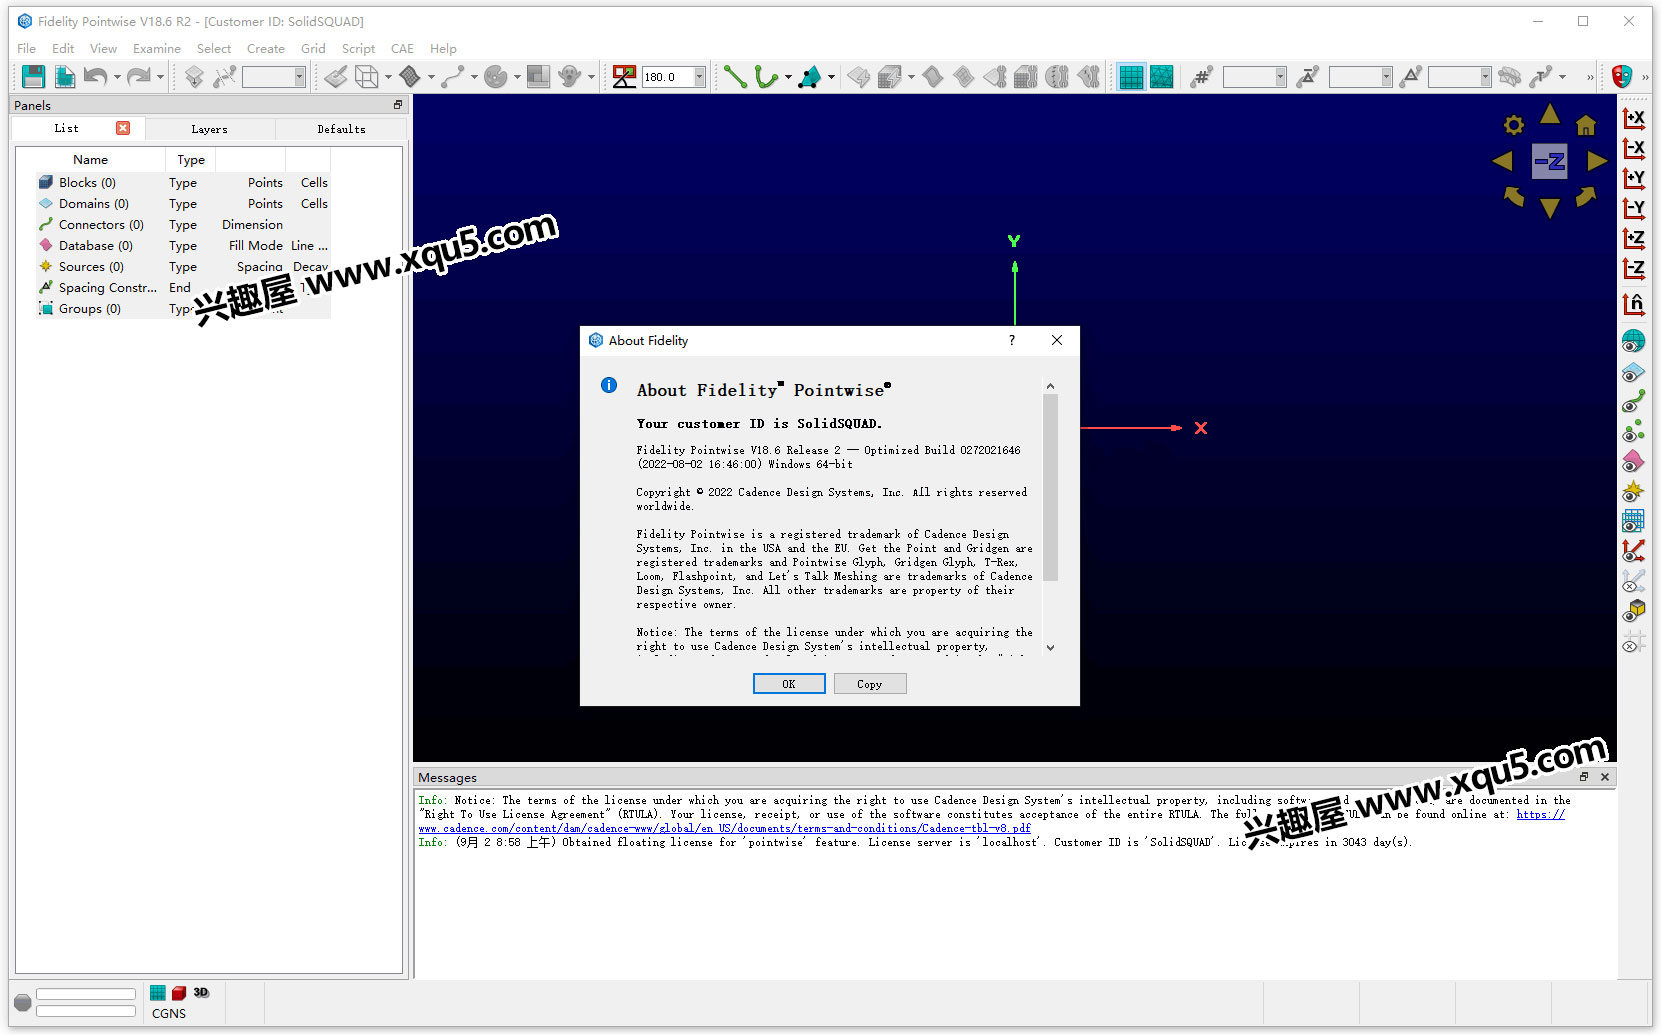Click the unstructured triangle mesh icon
The image size is (1661, 1035).
[x=1162, y=76]
